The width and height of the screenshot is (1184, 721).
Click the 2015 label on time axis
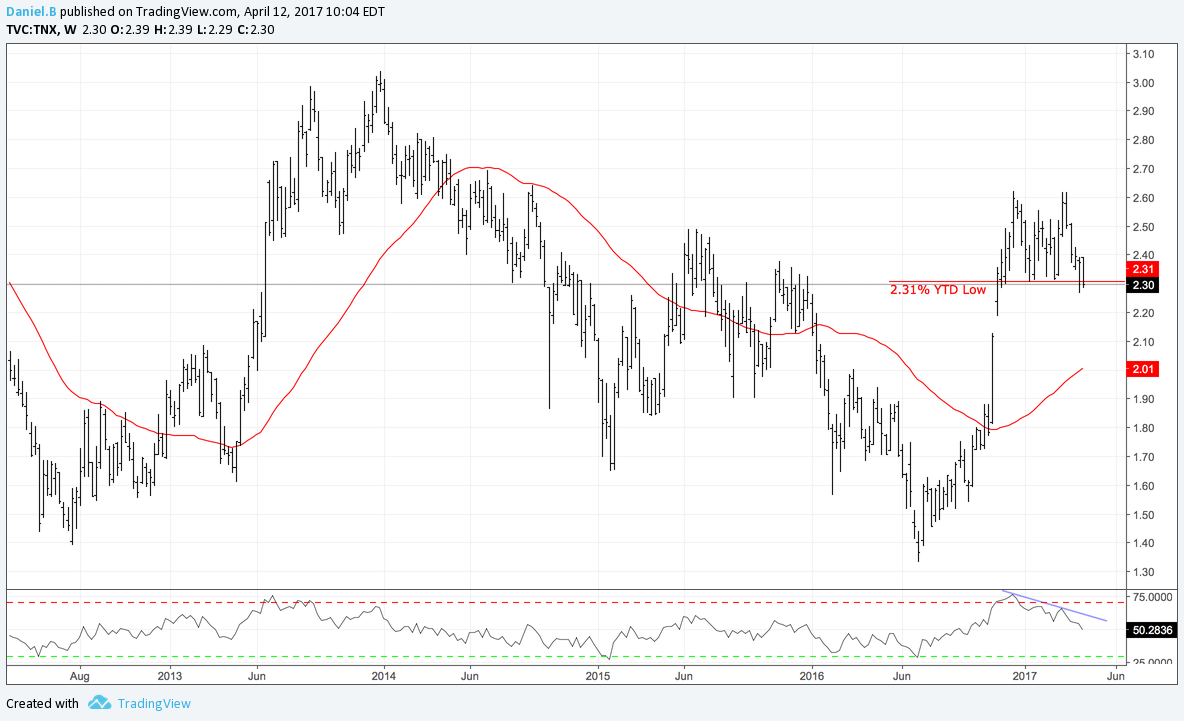tap(597, 676)
